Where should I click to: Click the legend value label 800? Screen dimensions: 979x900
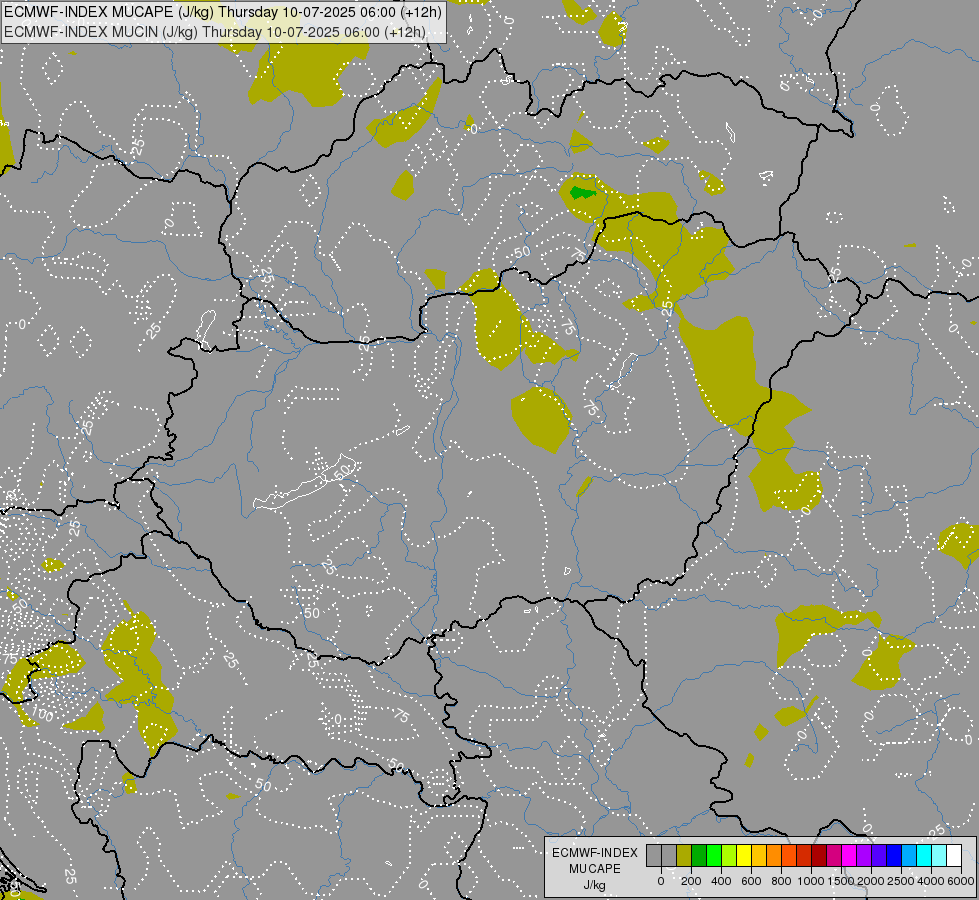pyautogui.click(x=781, y=881)
